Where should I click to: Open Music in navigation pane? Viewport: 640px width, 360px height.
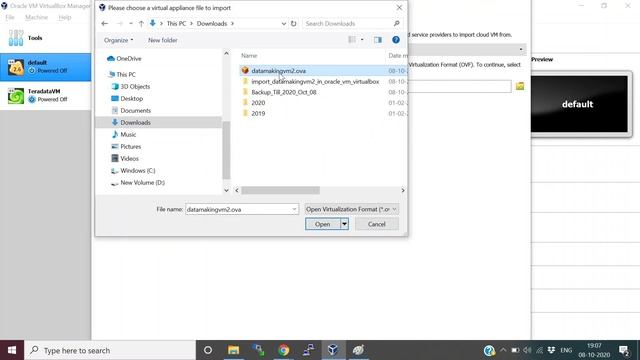pyautogui.click(x=124, y=134)
